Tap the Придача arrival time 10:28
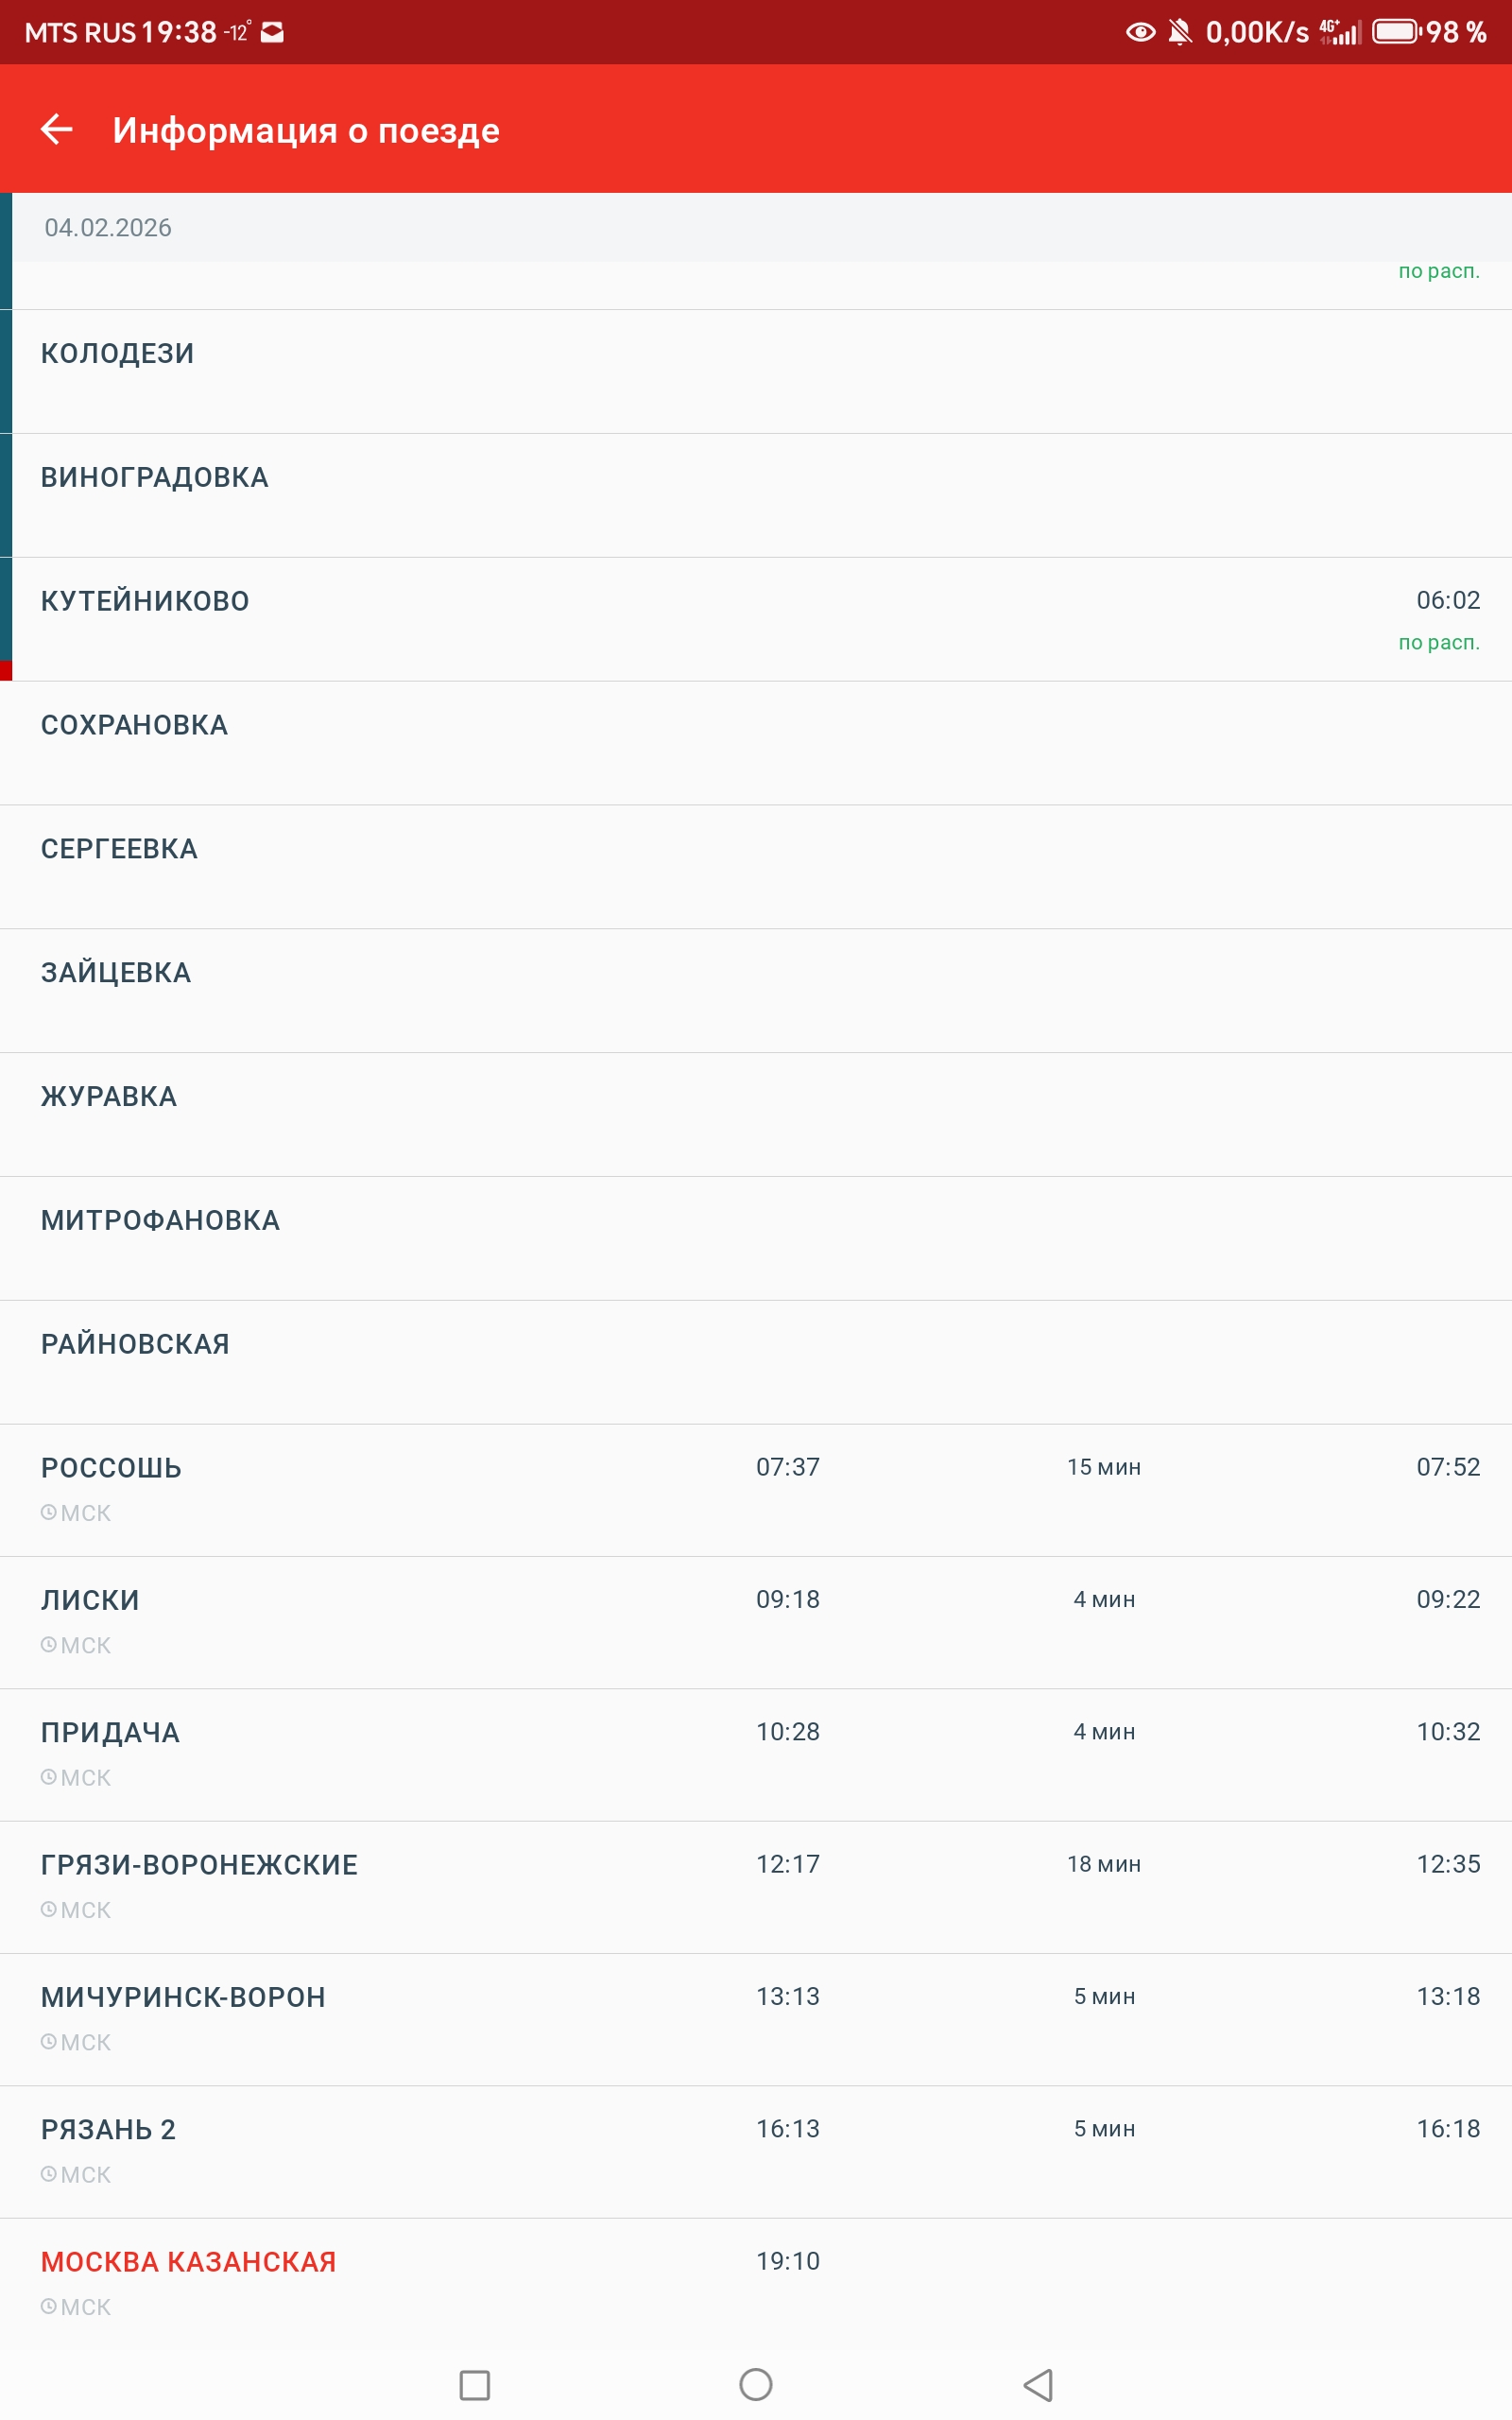Viewport: 1512px width, 2420px height. click(787, 1731)
